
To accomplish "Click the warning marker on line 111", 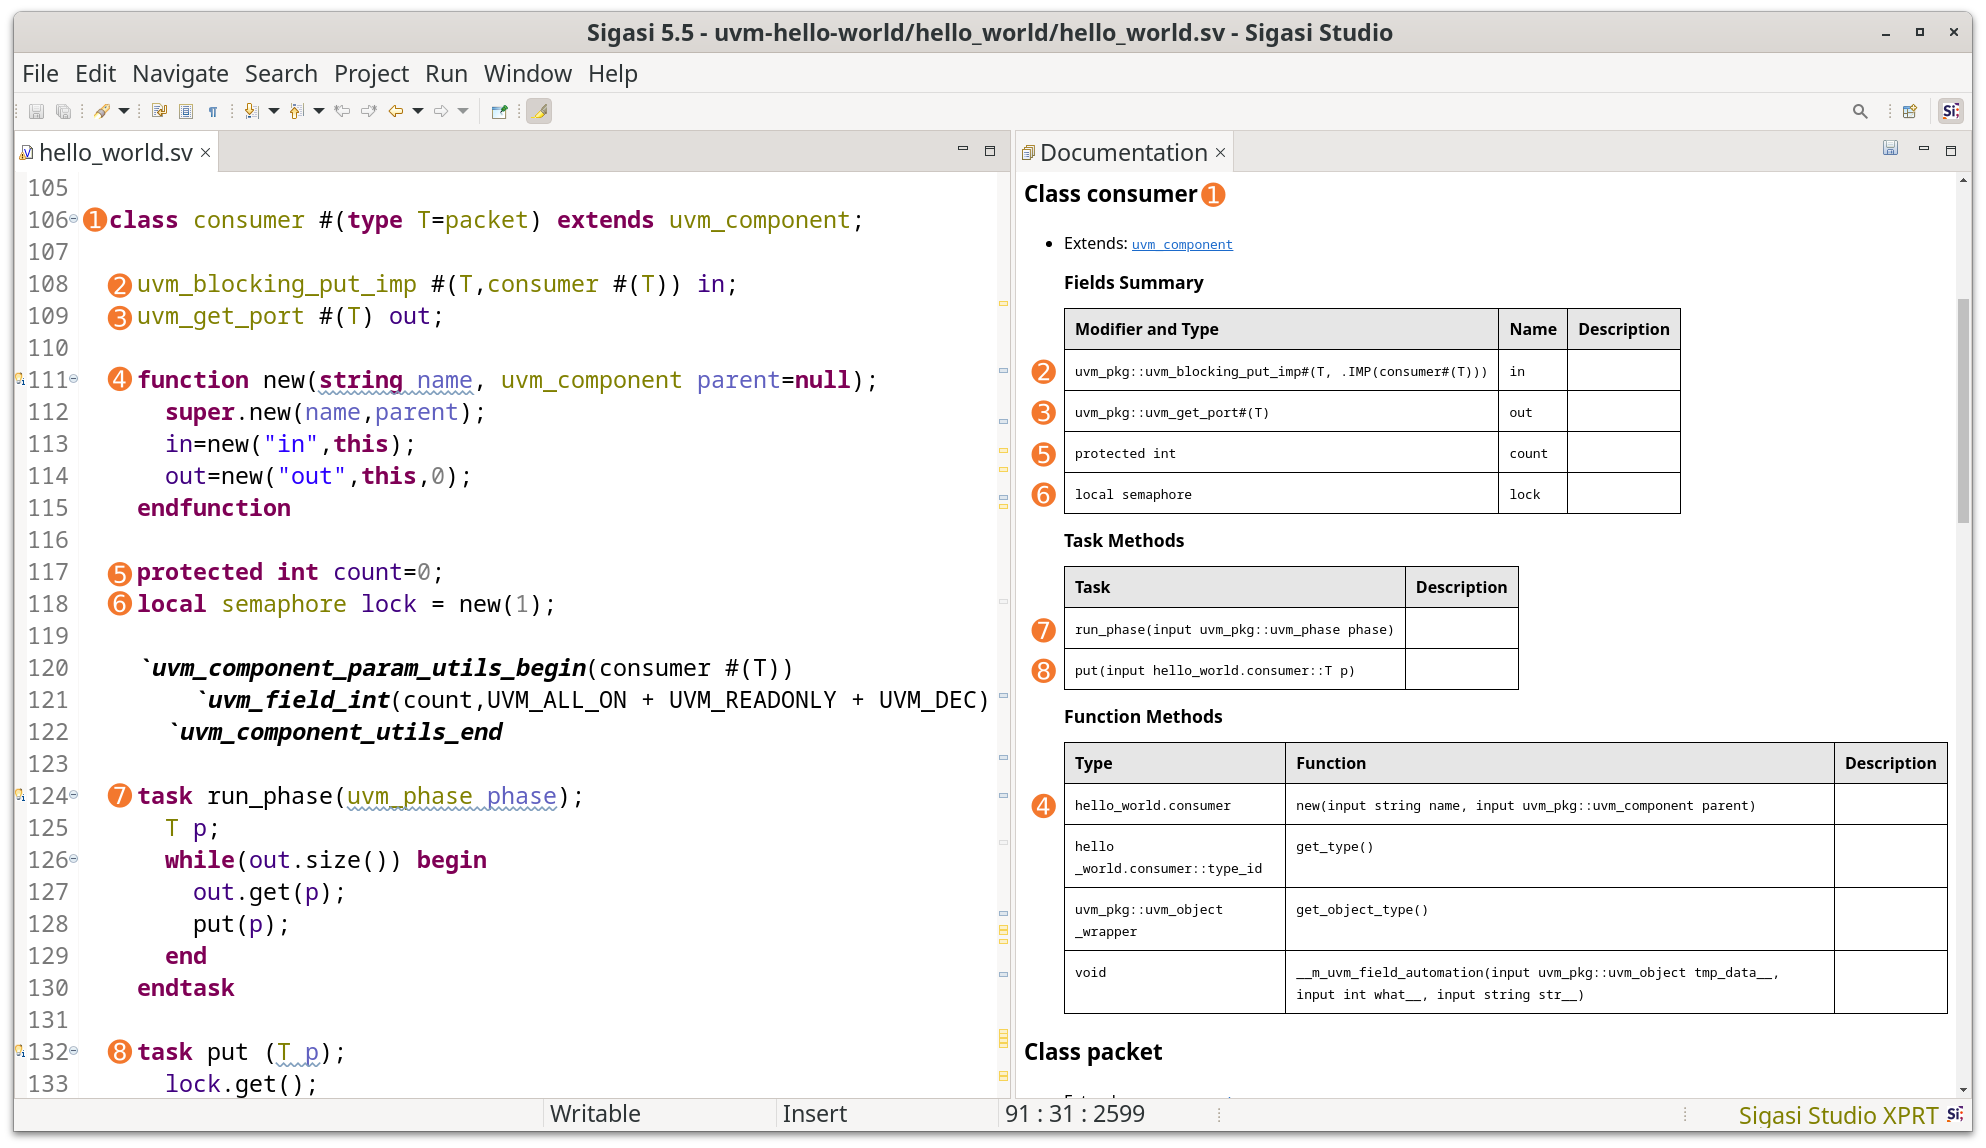I will click(x=20, y=379).
